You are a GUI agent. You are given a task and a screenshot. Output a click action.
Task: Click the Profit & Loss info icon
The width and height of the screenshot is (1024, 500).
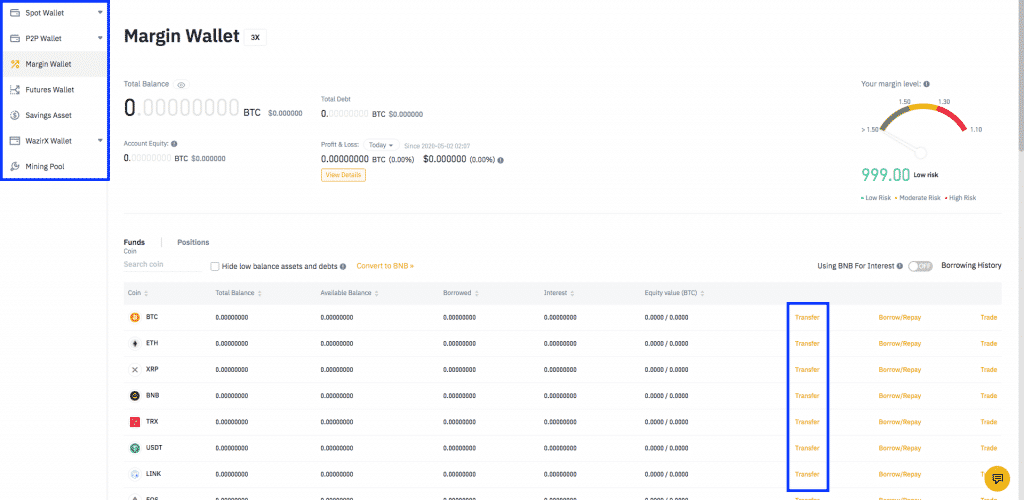coord(500,159)
